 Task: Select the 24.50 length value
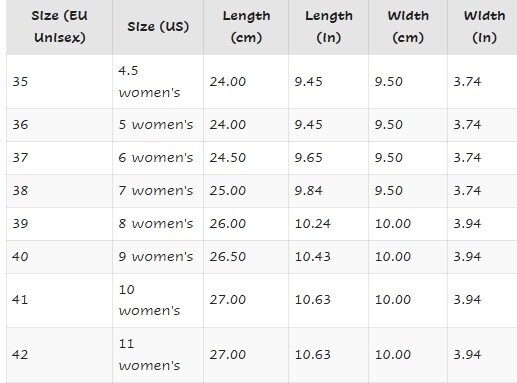246,158
